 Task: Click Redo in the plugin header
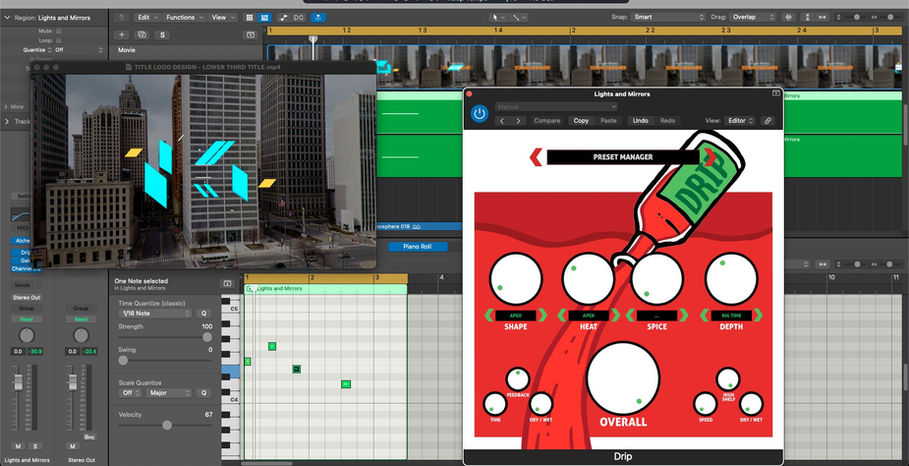(x=667, y=121)
